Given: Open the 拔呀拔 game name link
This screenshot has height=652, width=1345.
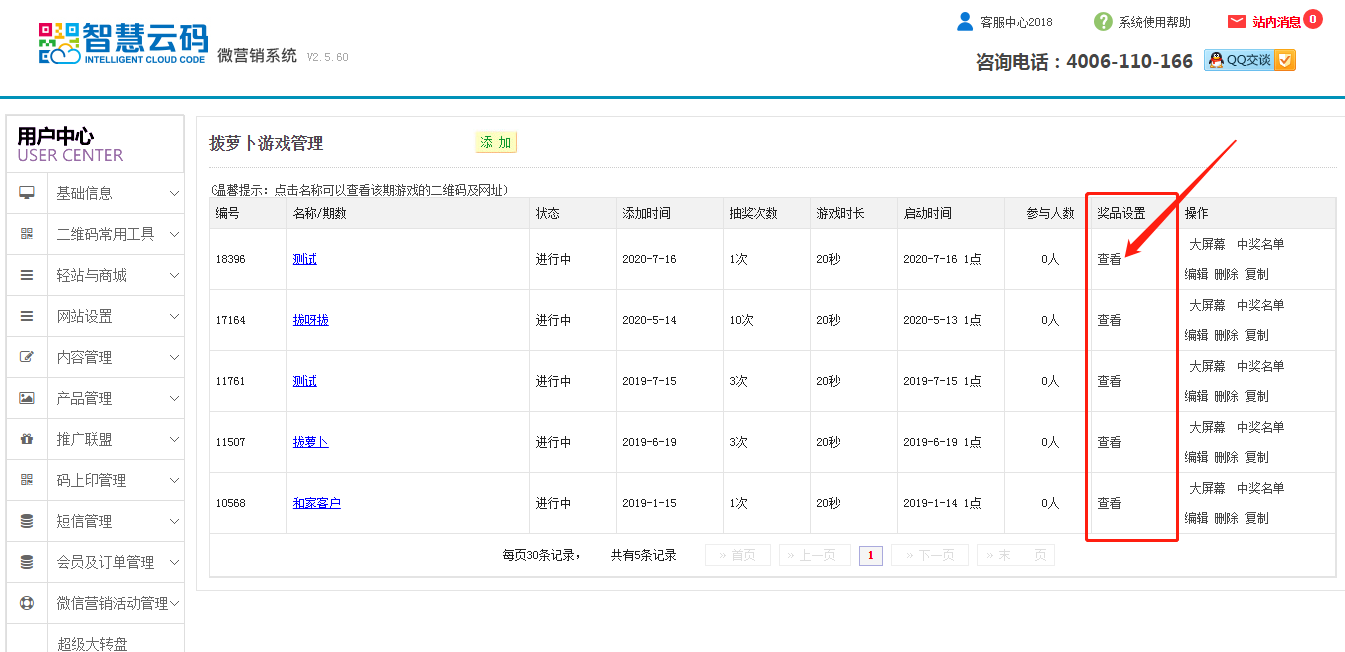Looking at the screenshot, I should 310,320.
